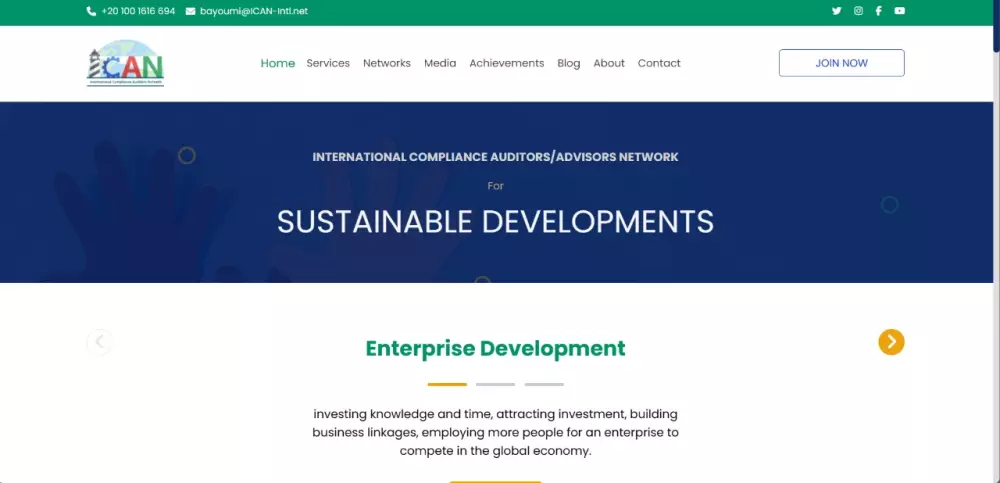Viewport: 1000px width, 483px height.
Task: Open the Twitter social icon
Action: pyautogui.click(x=836, y=11)
